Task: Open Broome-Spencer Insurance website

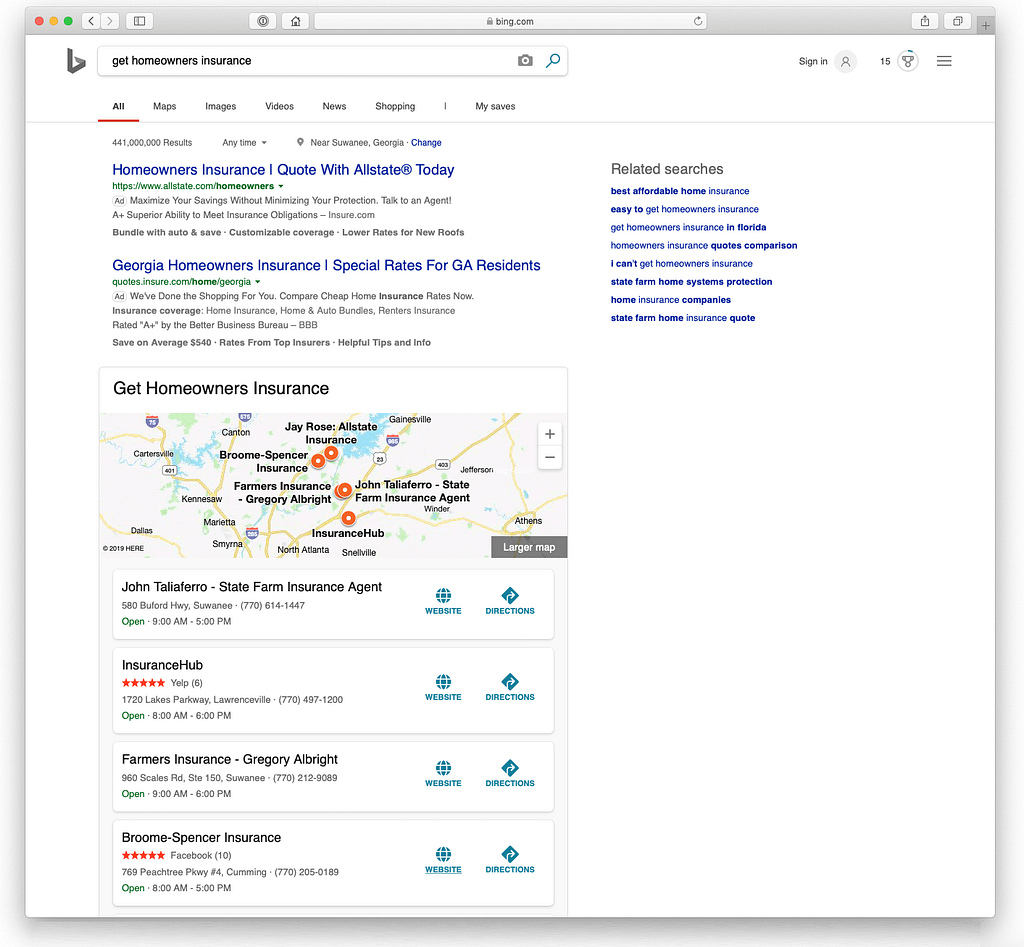Action: pos(443,859)
